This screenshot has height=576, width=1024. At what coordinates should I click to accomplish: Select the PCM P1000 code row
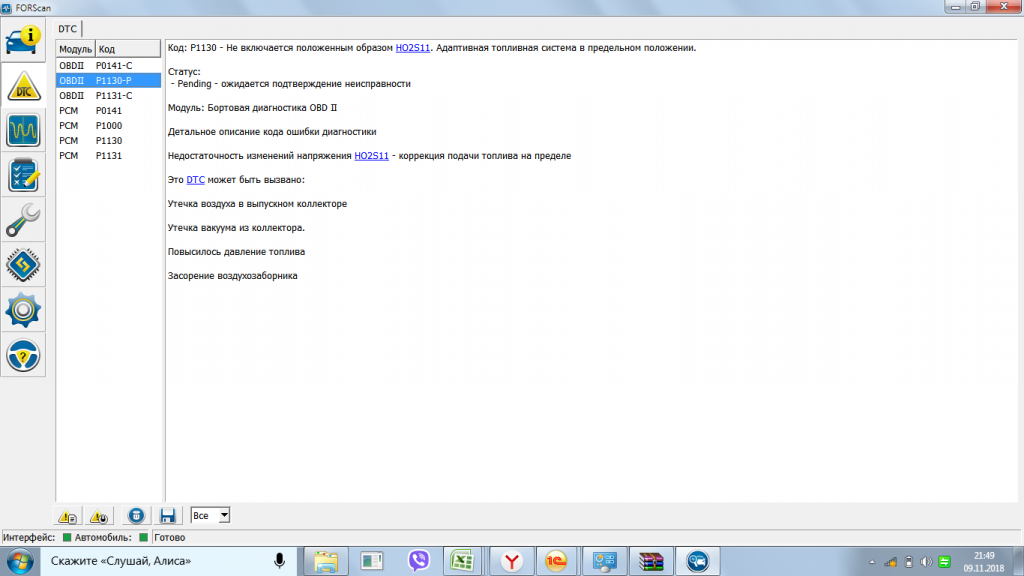point(107,125)
